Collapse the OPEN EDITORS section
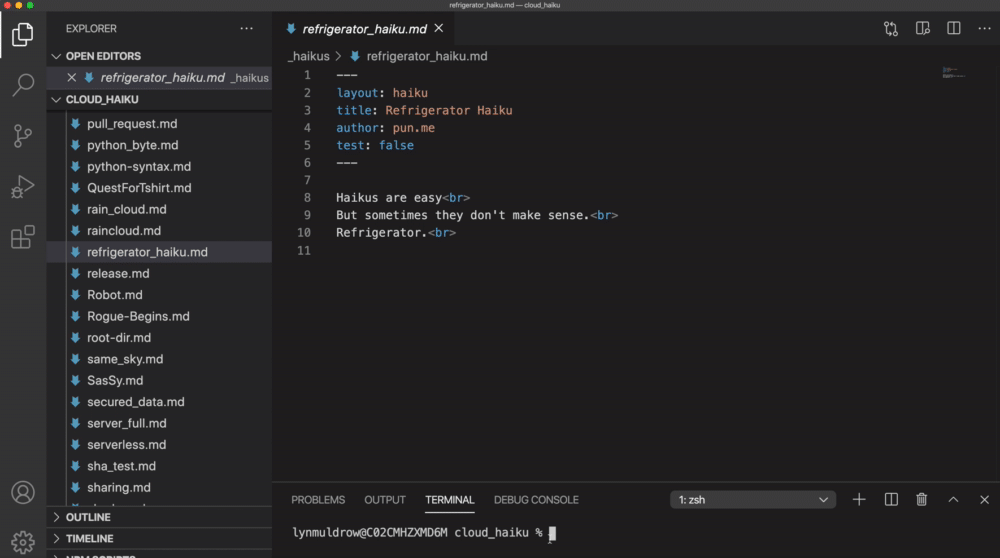 tap(159, 56)
